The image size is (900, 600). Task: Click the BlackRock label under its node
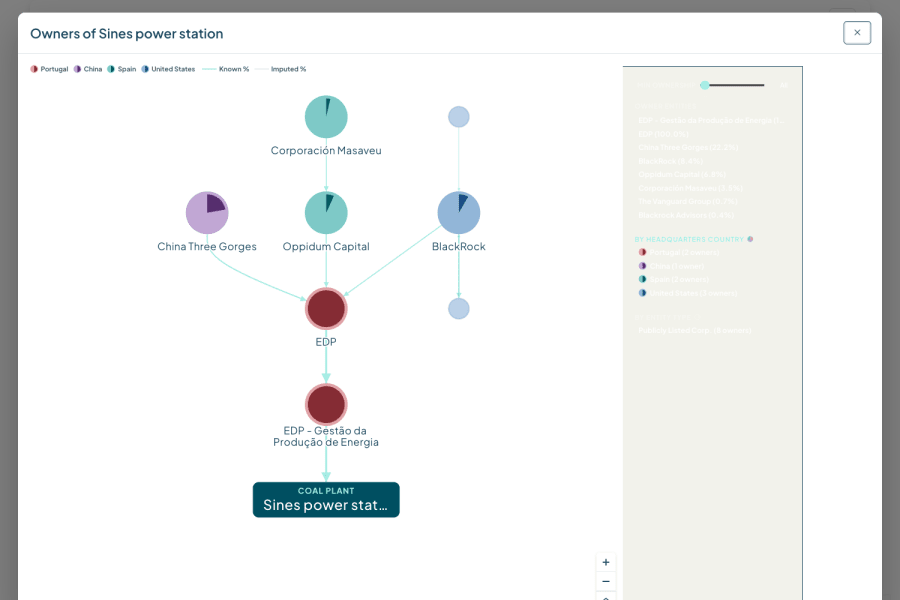click(x=459, y=246)
